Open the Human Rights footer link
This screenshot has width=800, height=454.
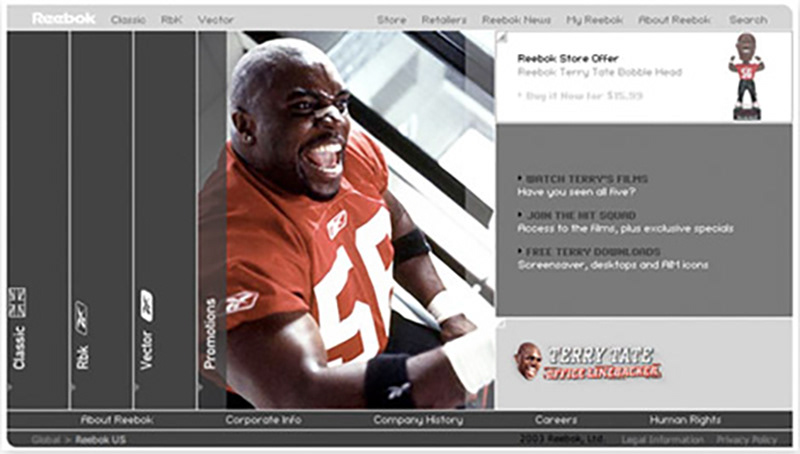685,420
